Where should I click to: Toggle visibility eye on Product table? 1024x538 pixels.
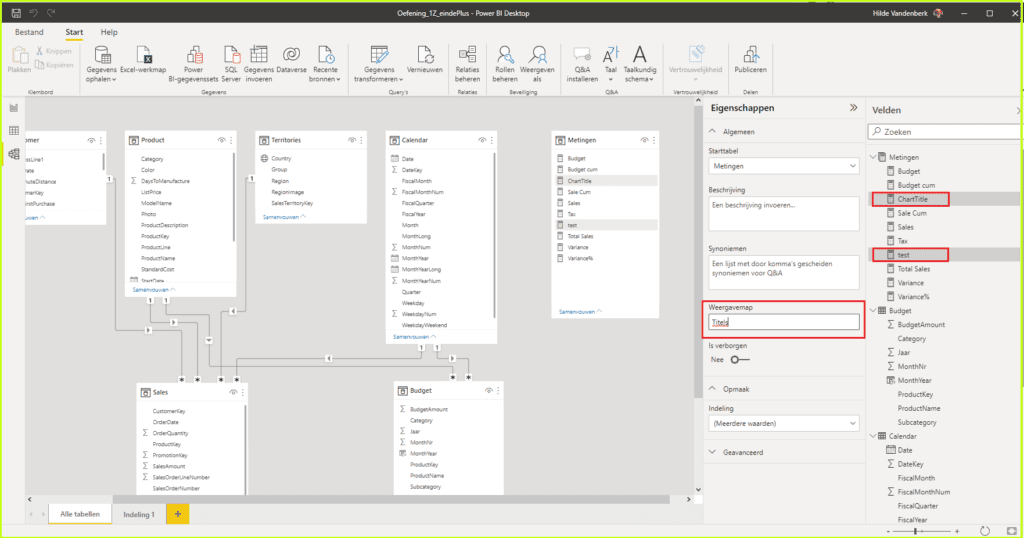coord(221,140)
